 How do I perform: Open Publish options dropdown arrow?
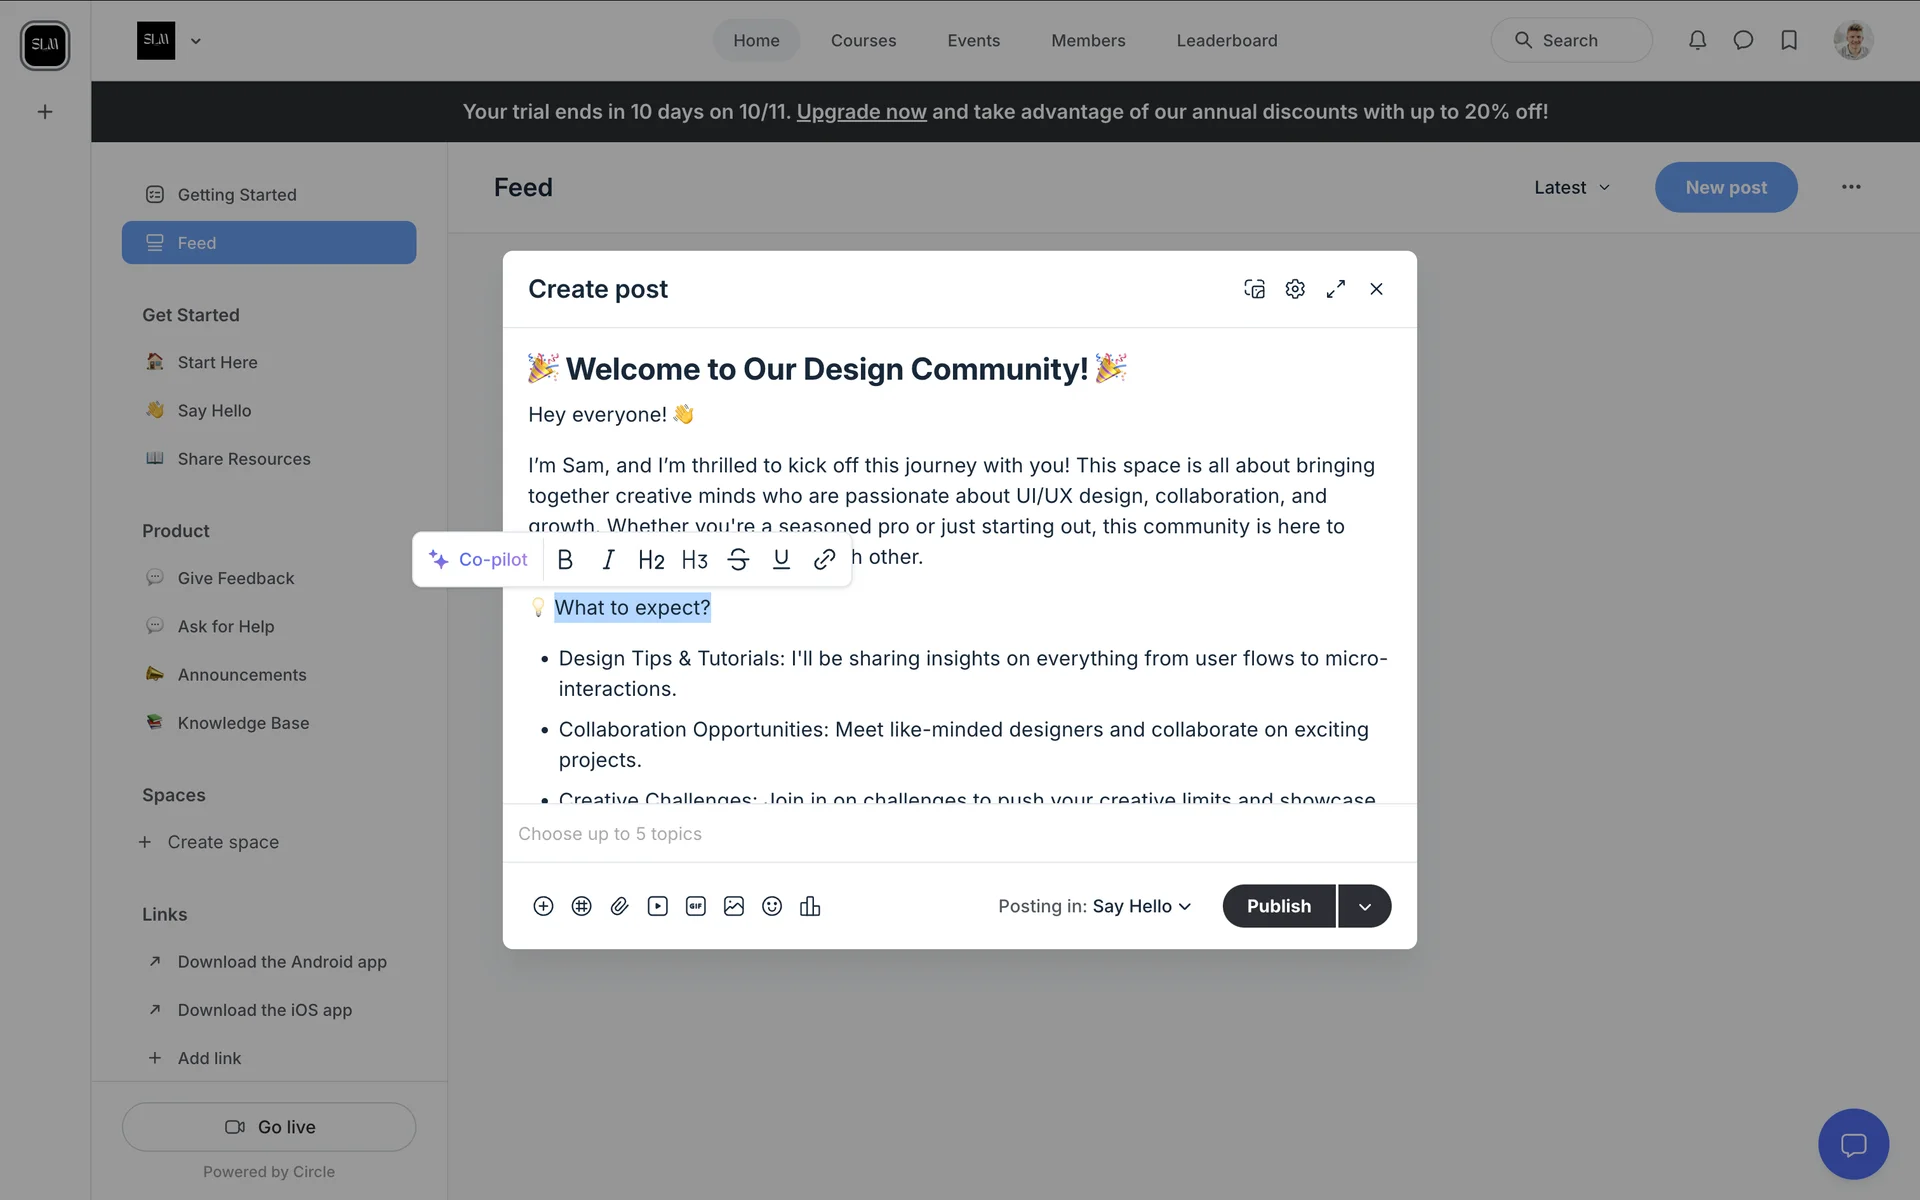point(1365,906)
